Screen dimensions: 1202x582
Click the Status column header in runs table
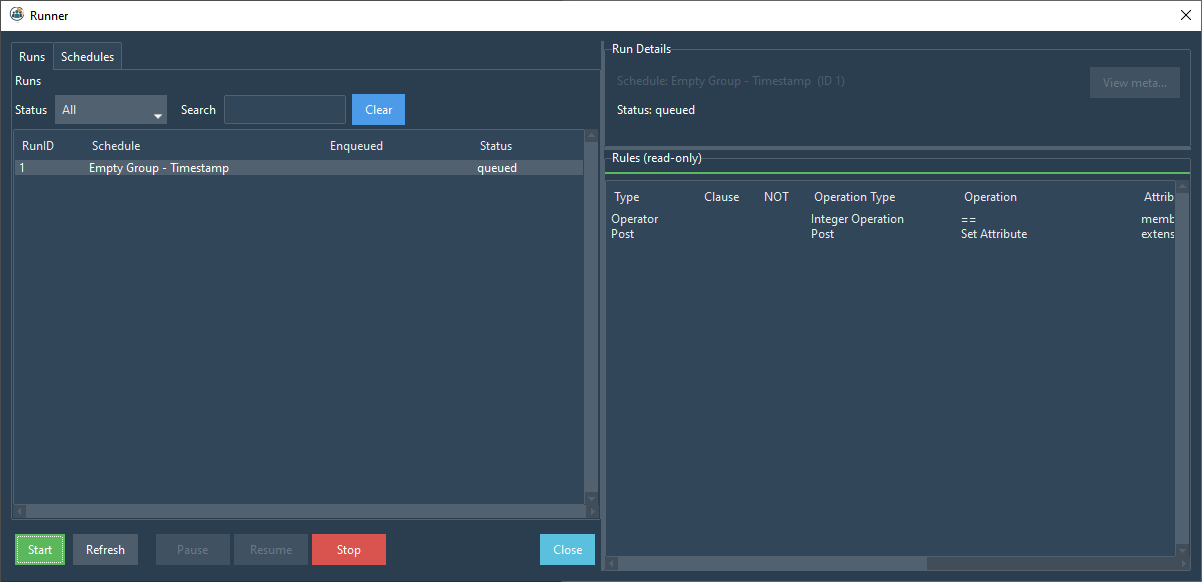point(496,146)
